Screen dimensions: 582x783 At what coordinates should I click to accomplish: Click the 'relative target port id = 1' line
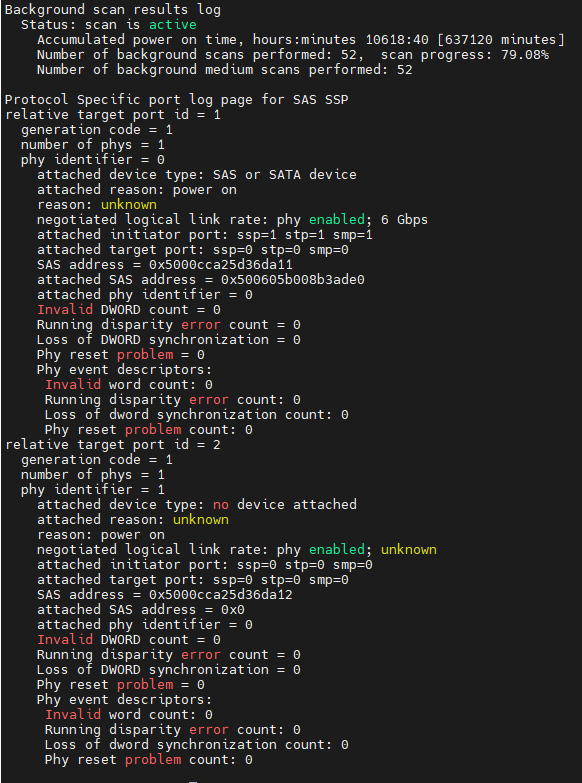click(112, 114)
